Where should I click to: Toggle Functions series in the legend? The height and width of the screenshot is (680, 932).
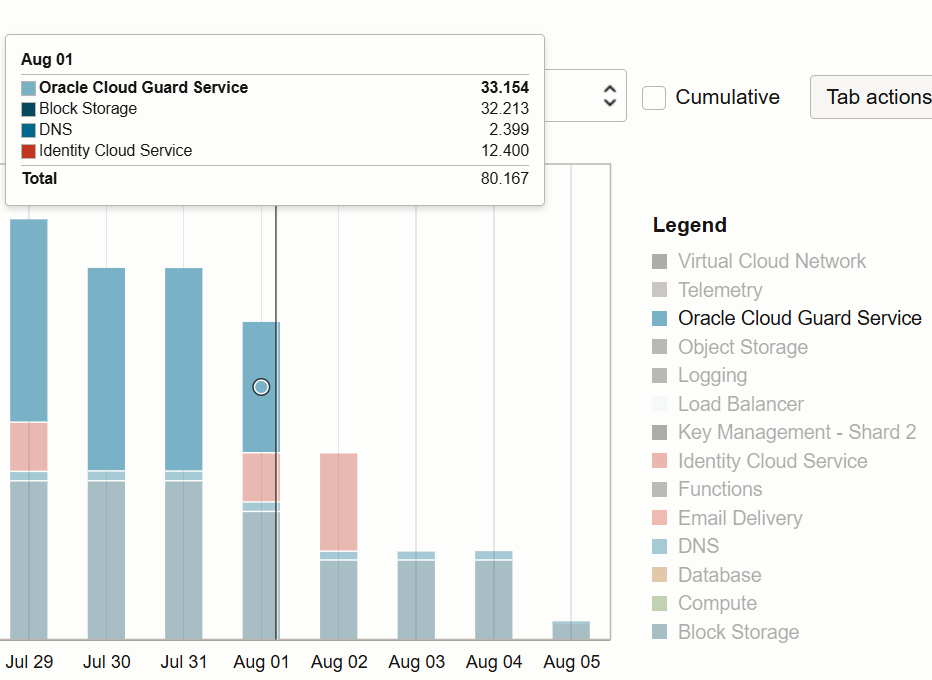[x=707, y=489]
